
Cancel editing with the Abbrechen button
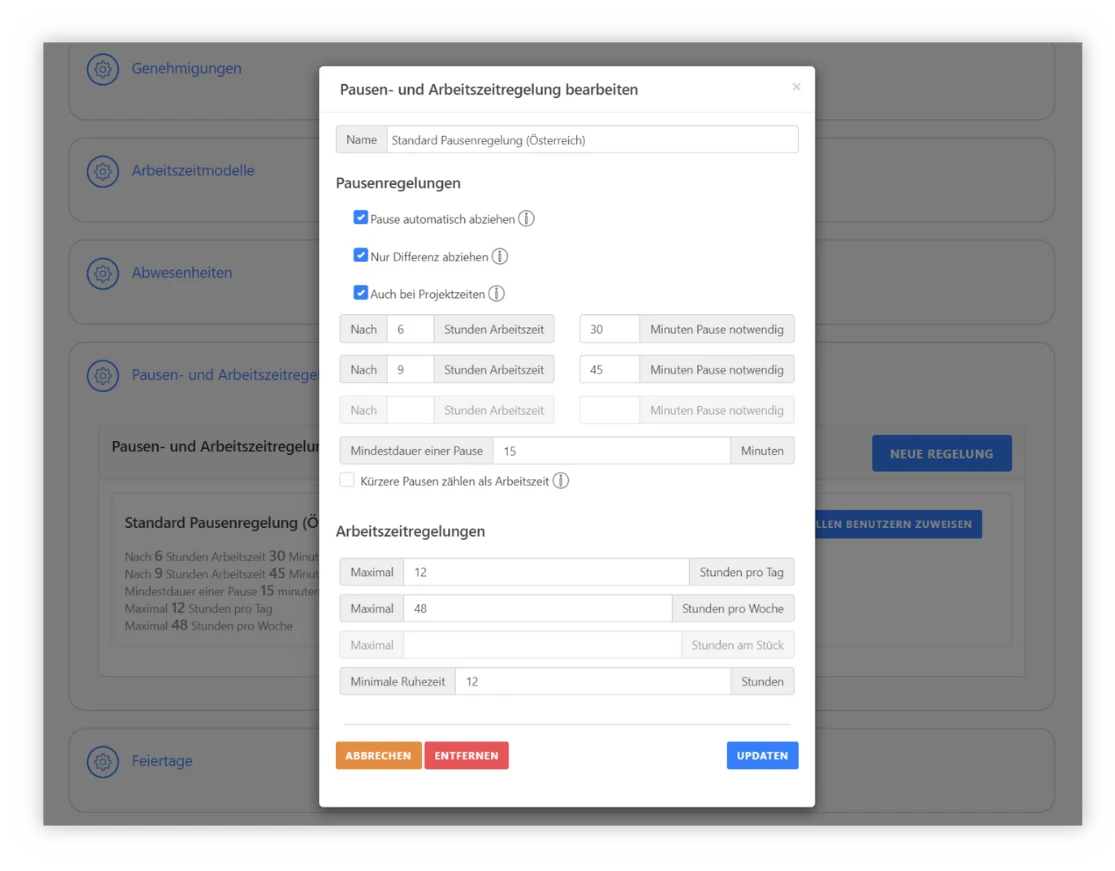(x=378, y=756)
